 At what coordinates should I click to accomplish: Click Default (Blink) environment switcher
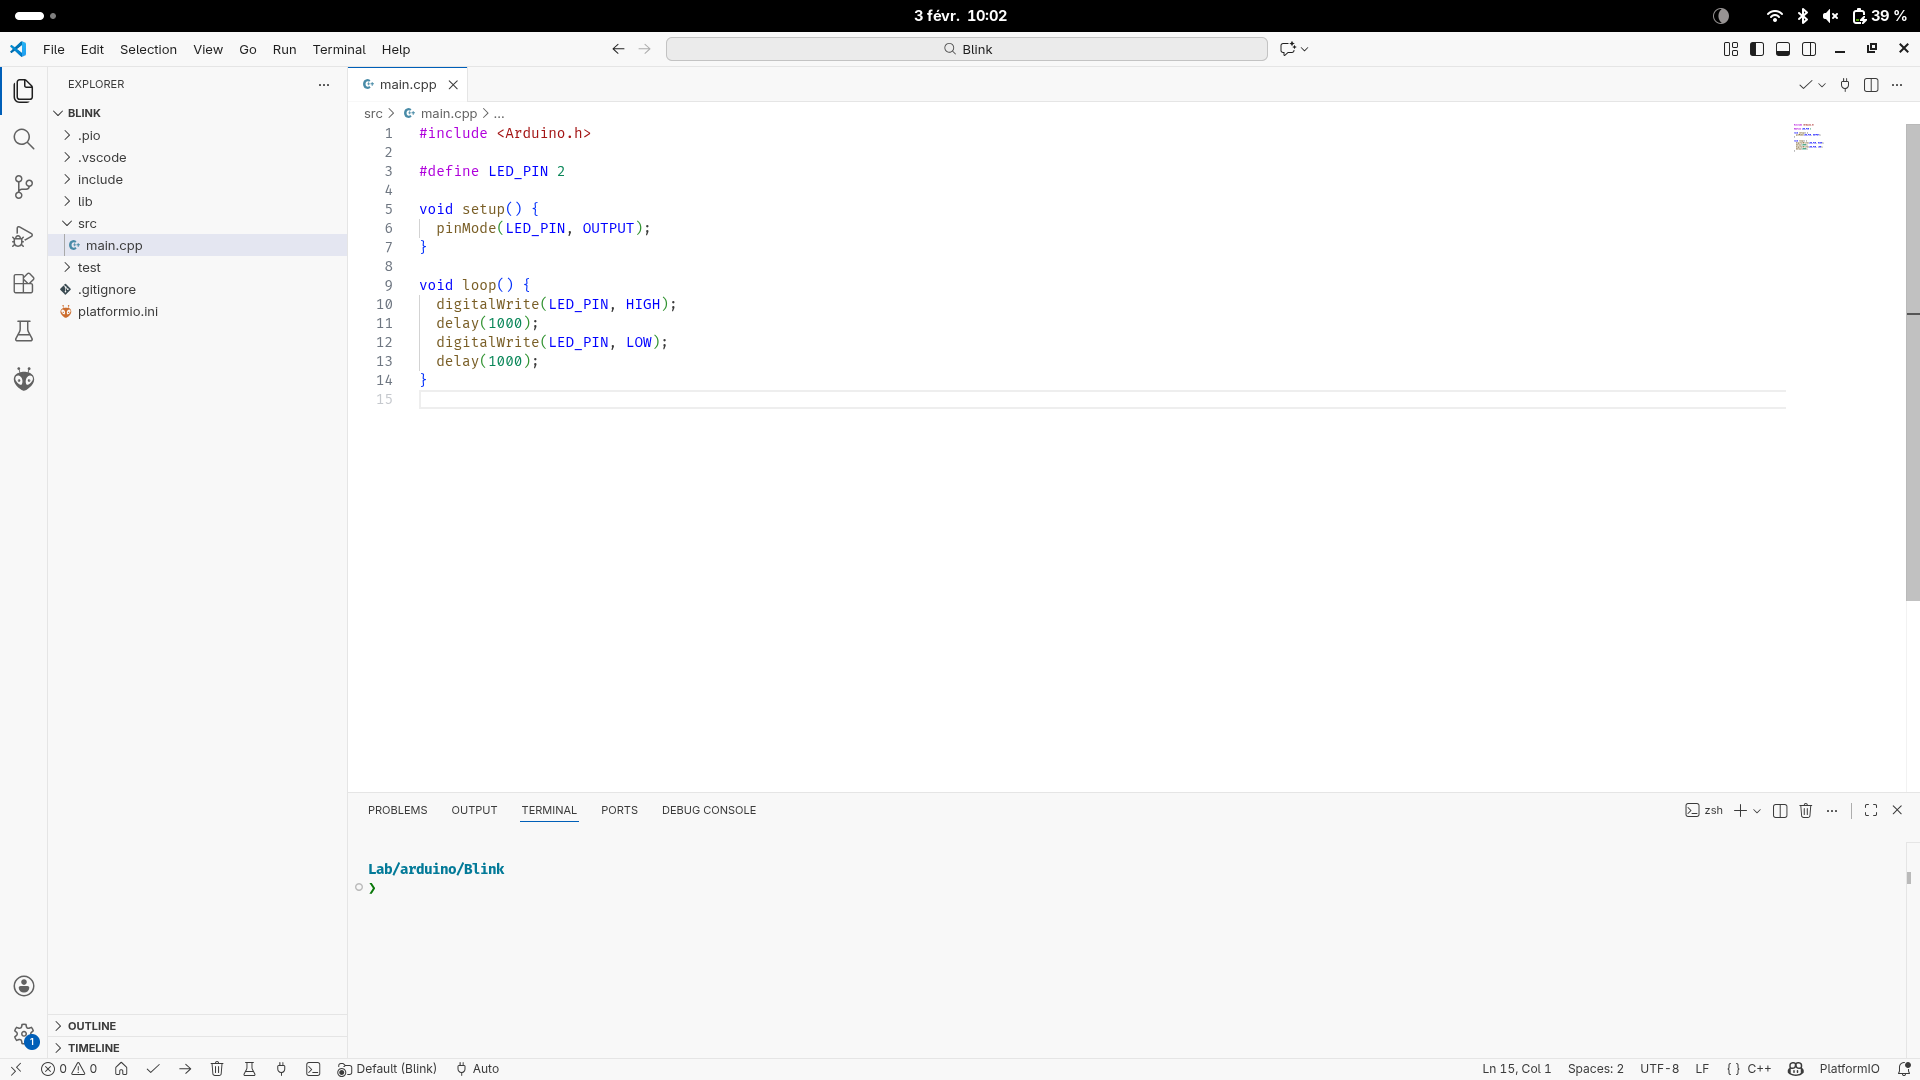pyautogui.click(x=388, y=1069)
